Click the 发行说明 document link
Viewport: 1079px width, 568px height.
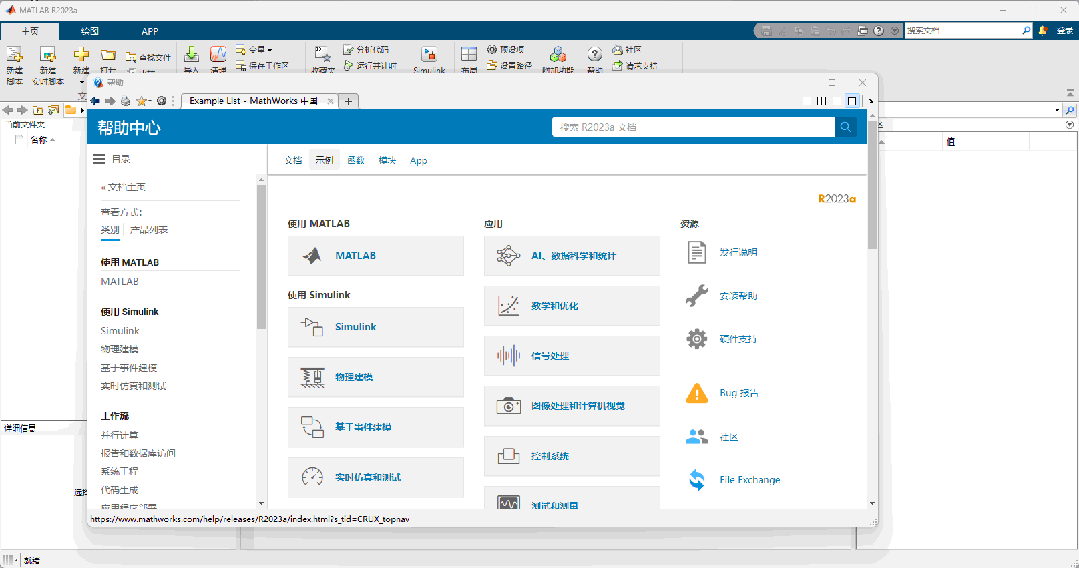pos(738,252)
